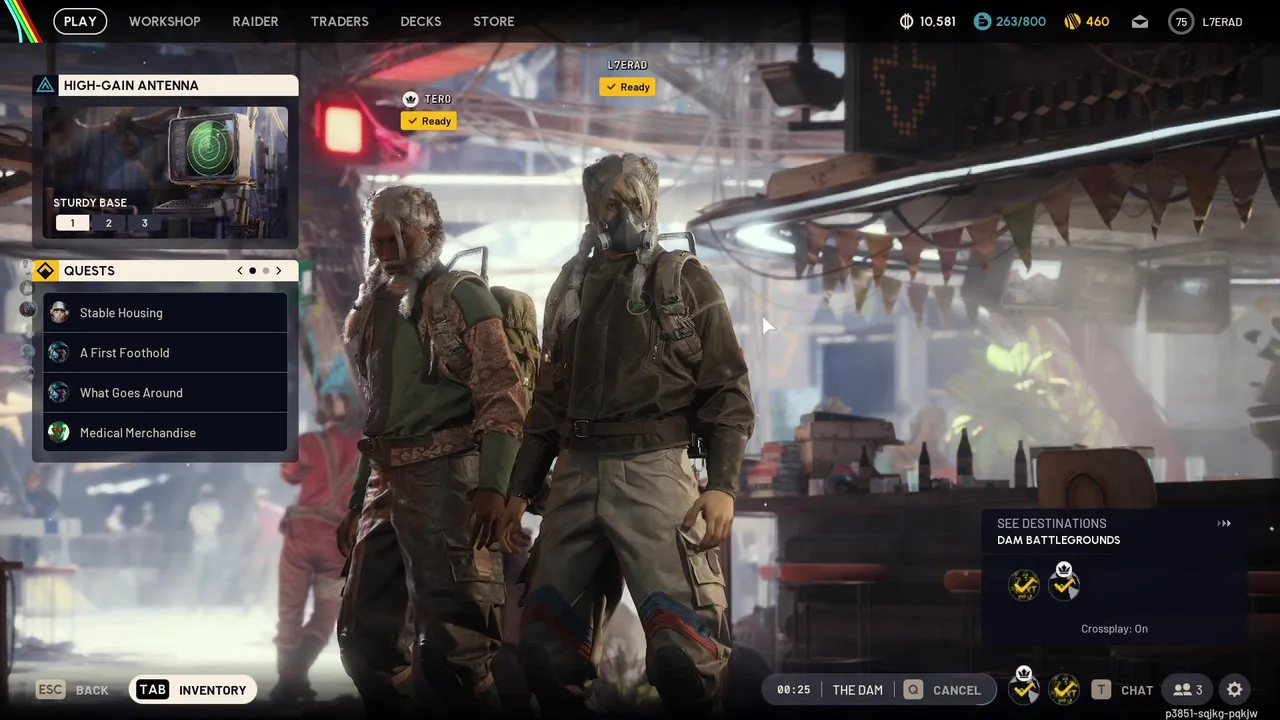Open the STORE tab
The height and width of the screenshot is (720, 1280).
[x=494, y=21]
